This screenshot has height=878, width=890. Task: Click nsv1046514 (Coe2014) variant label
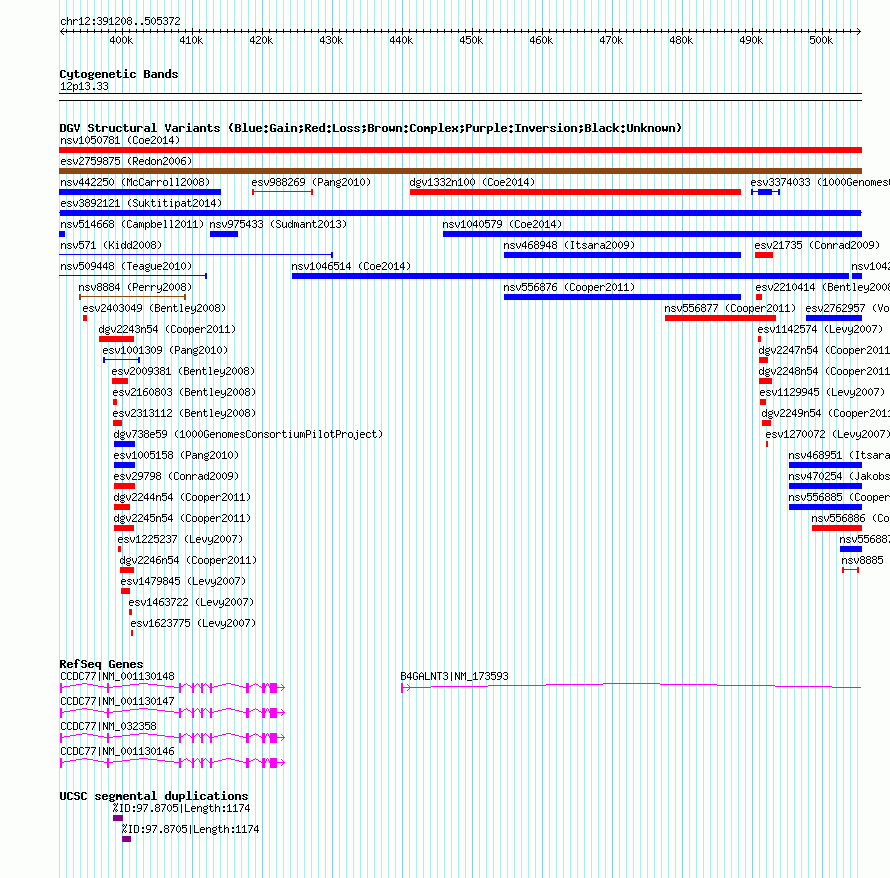click(x=351, y=266)
